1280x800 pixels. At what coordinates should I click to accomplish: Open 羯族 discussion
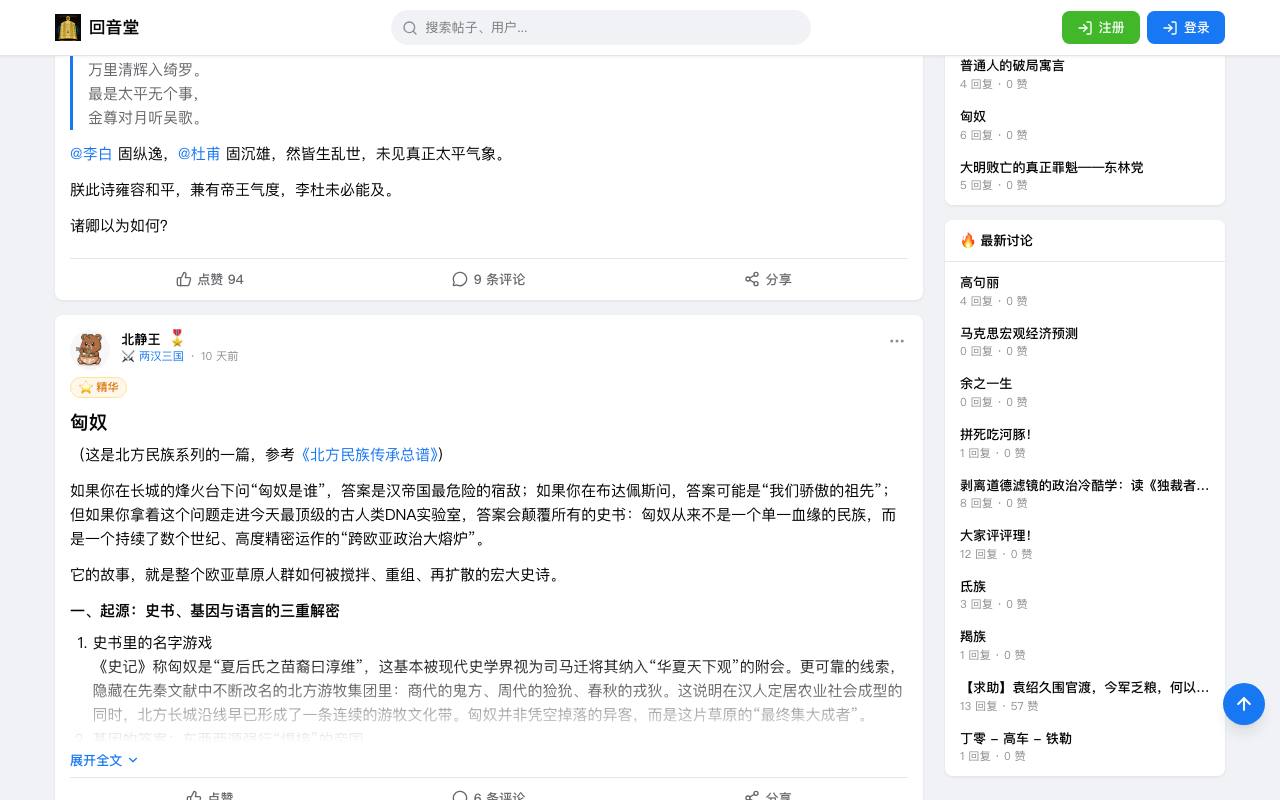[973, 637]
